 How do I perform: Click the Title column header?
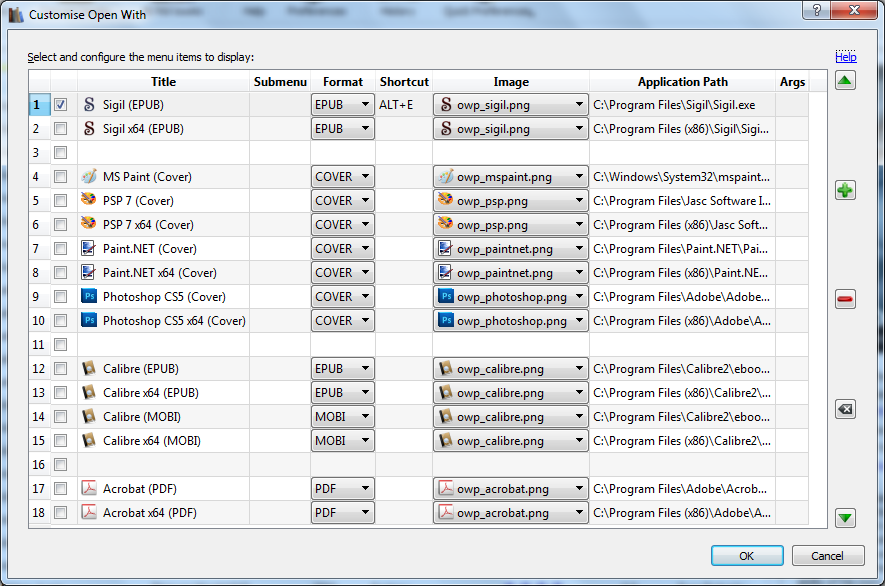tap(164, 82)
